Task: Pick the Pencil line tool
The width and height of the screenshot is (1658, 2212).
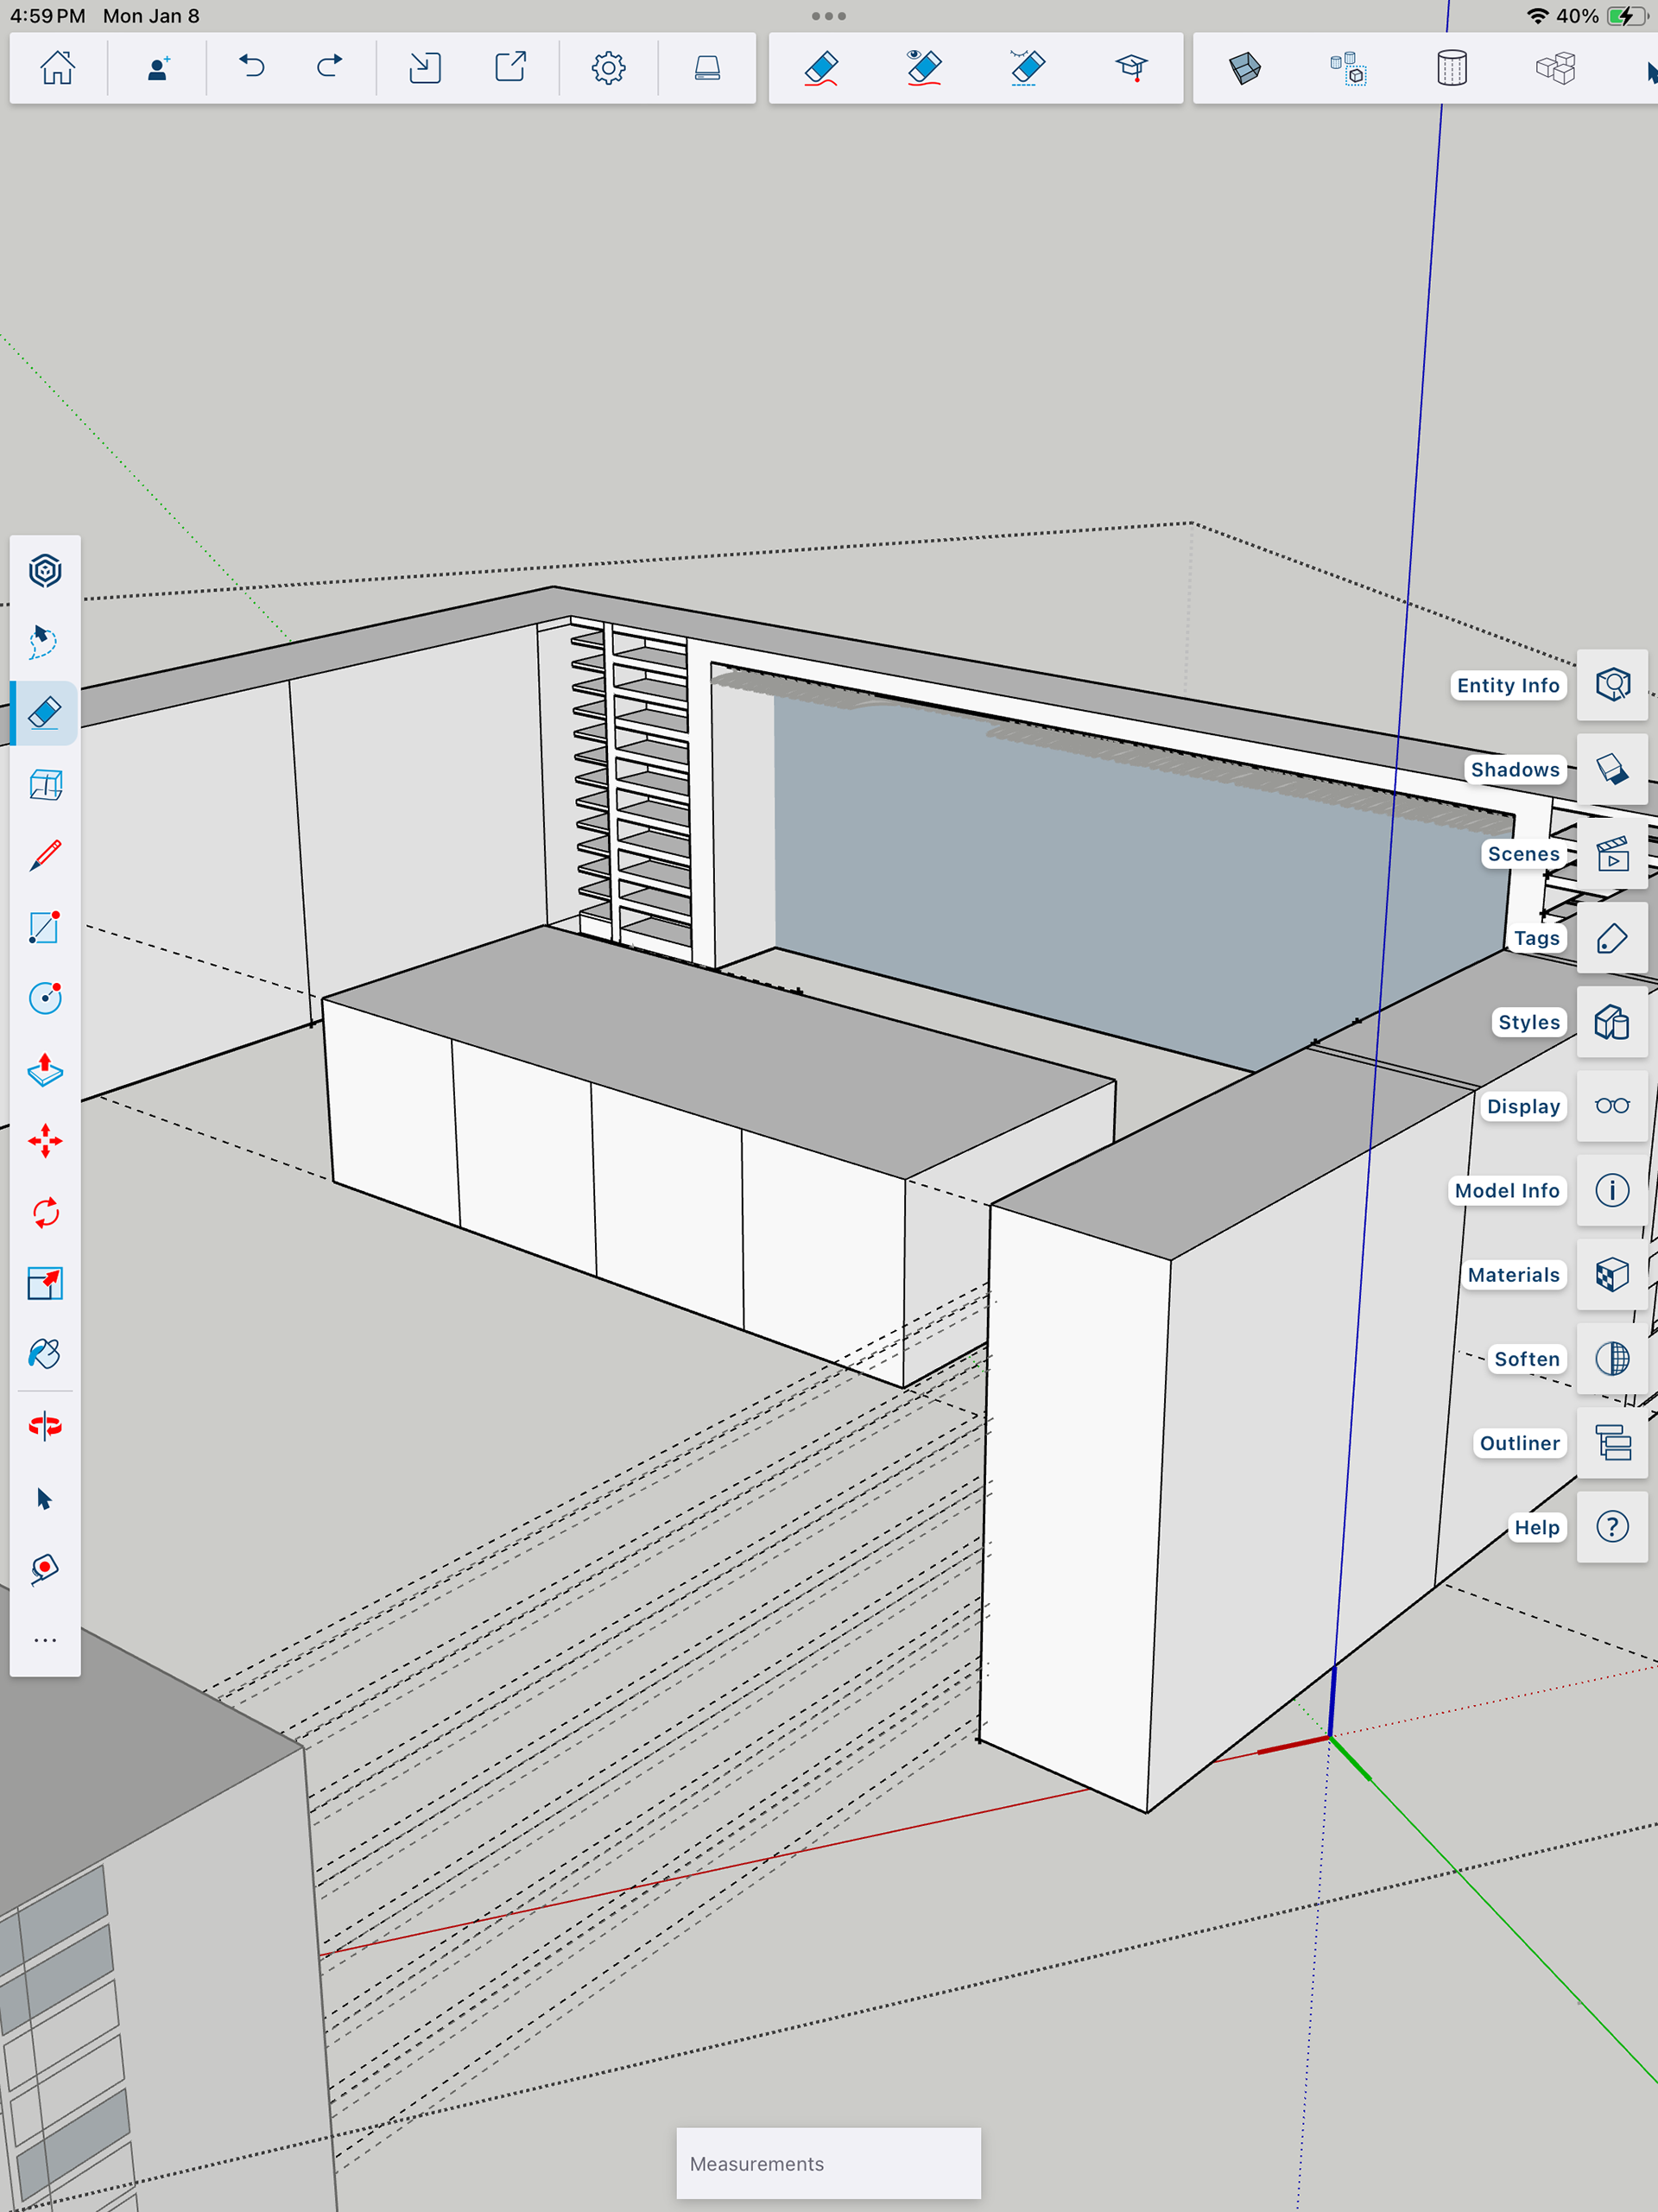Action: (45, 856)
